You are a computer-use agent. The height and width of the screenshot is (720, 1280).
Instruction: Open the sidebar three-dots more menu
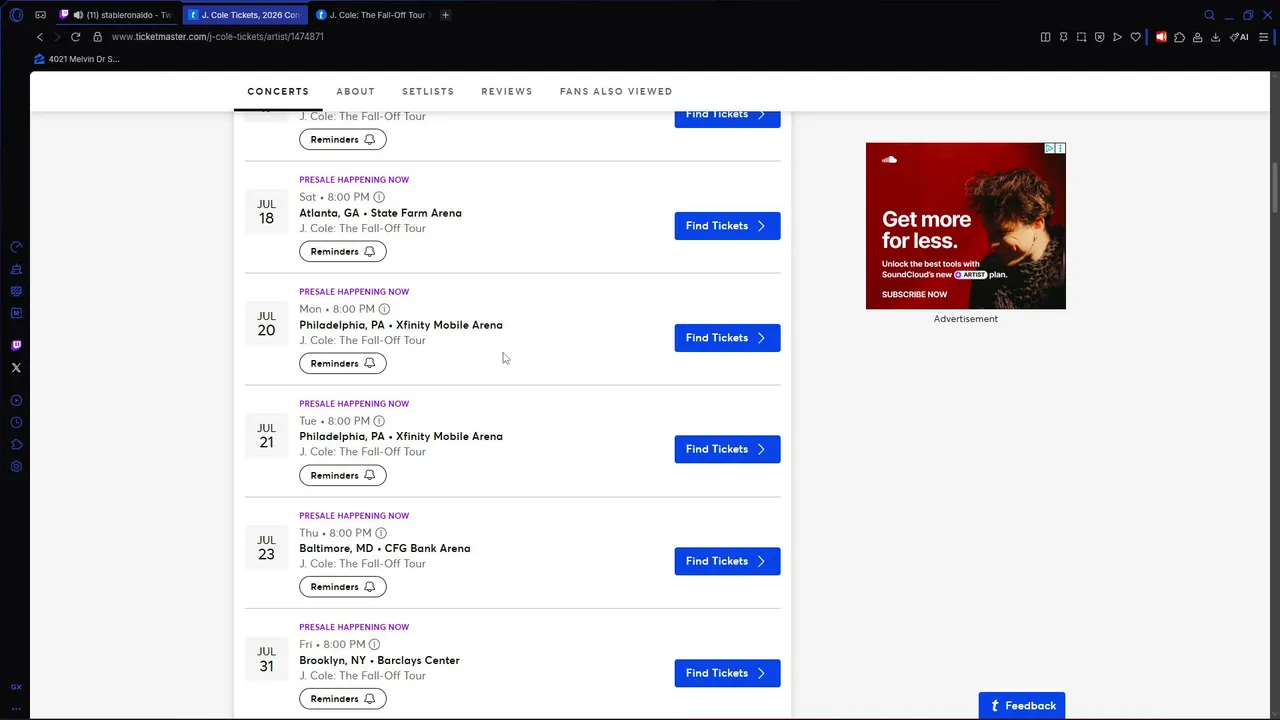point(16,707)
